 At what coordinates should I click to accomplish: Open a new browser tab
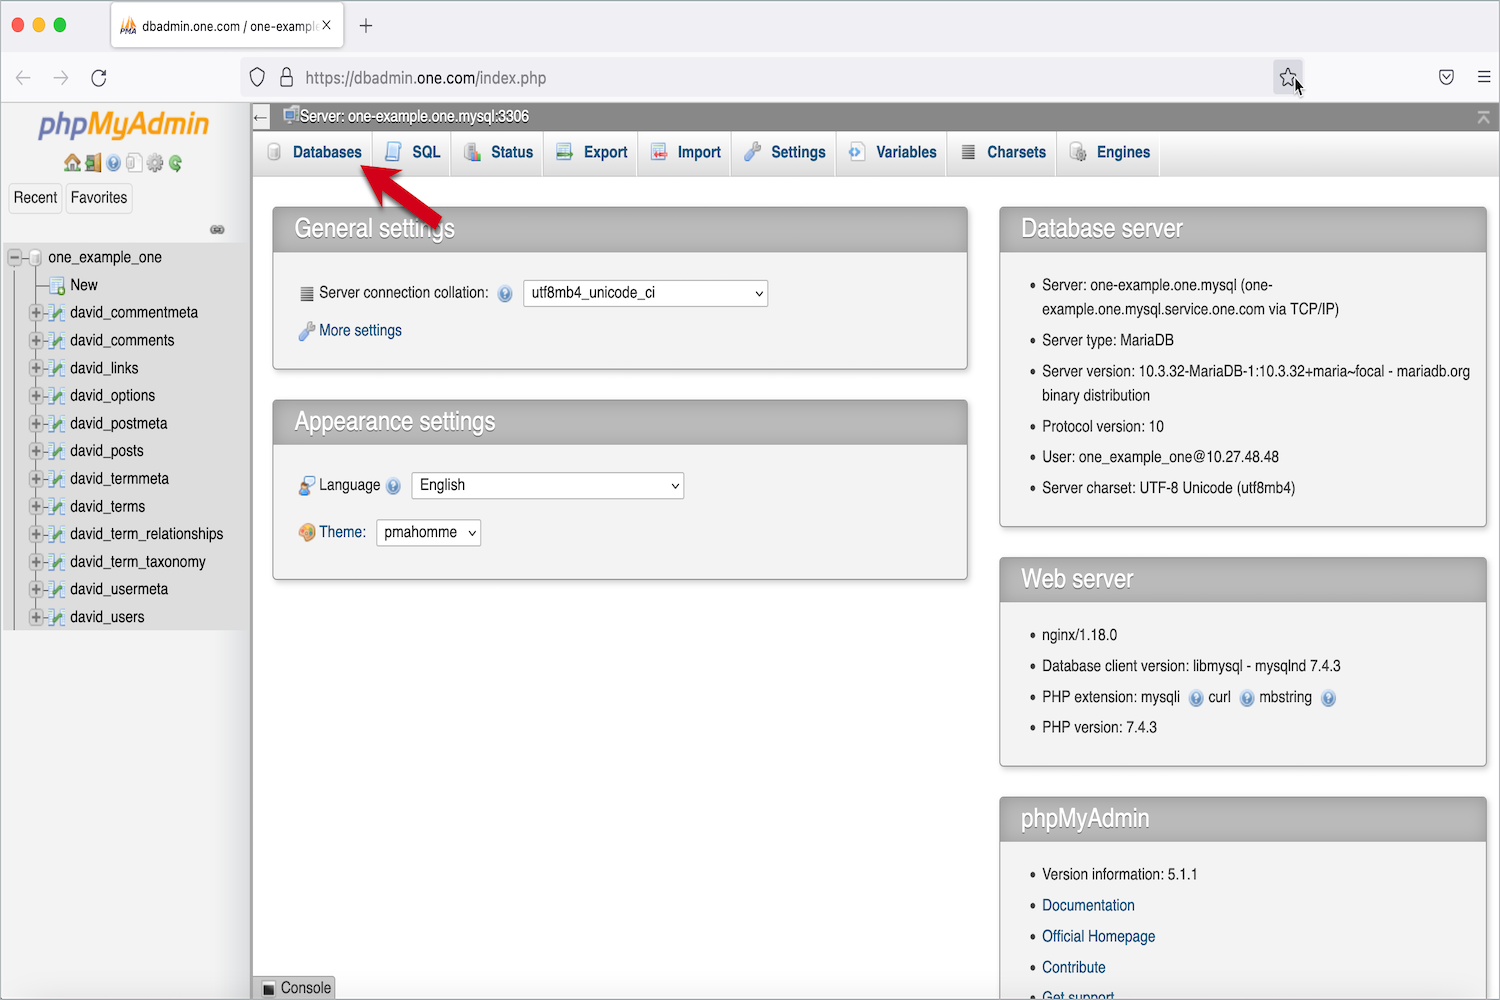[366, 26]
